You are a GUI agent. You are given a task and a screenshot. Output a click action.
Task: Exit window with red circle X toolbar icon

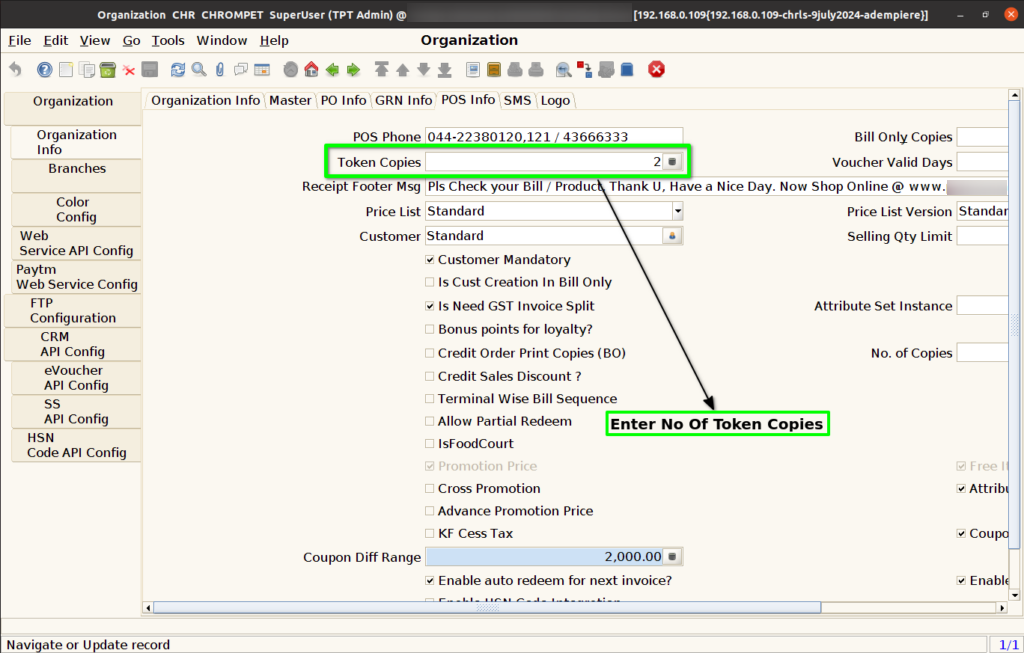click(656, 69)
